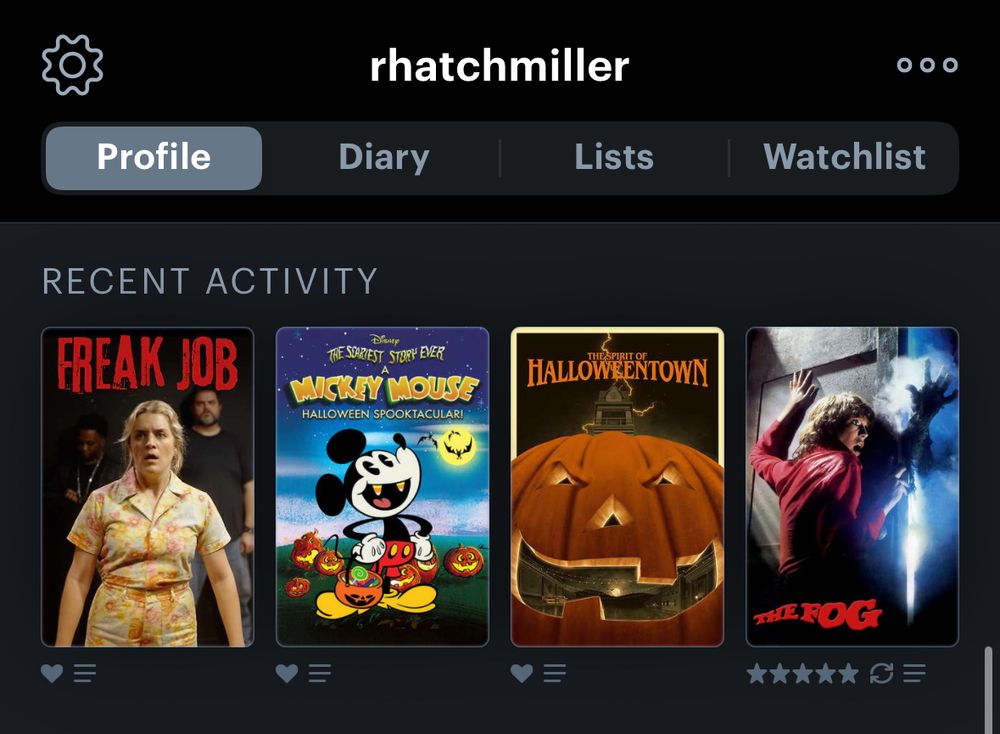1000x734 pixels.
Task: Open The Spirit of Halloweentown poster
Action: (x=617, y=487)
